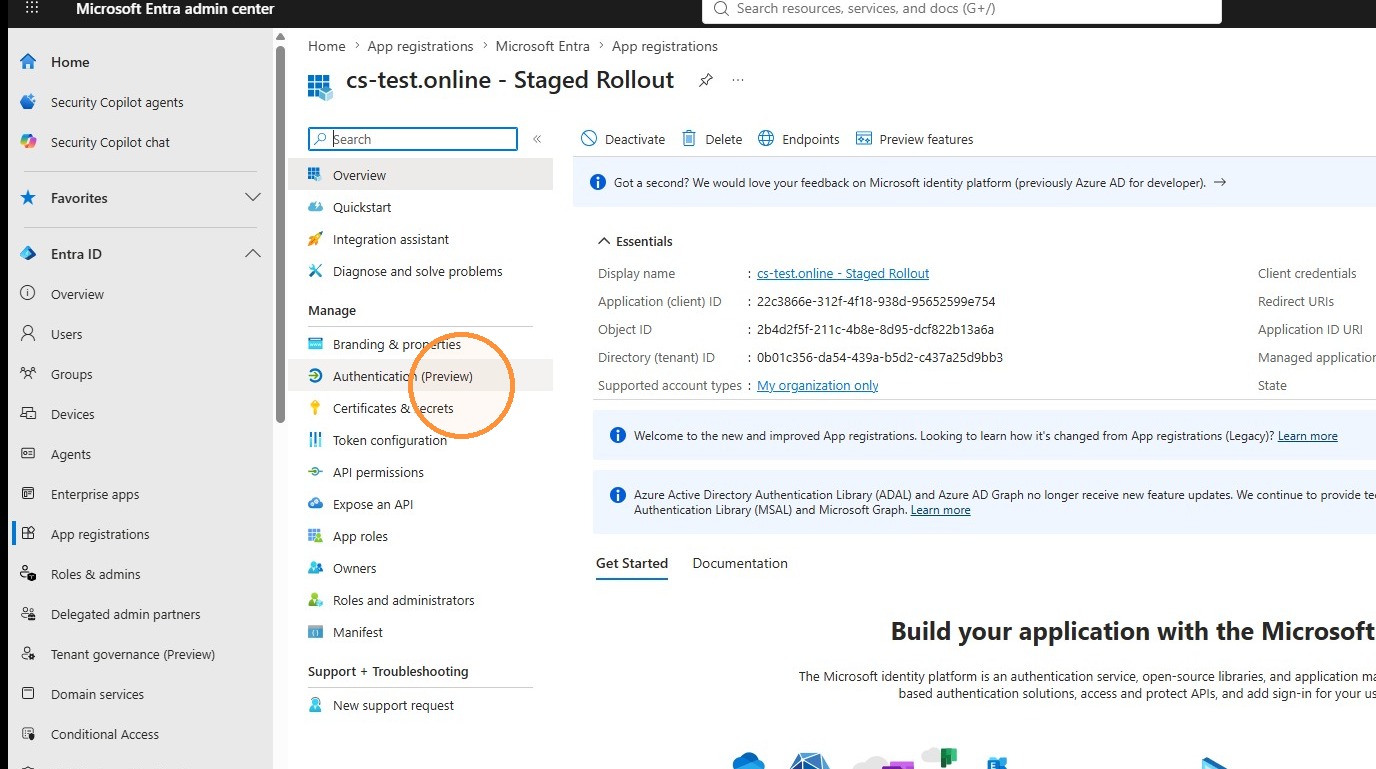1376x769 pixels.
Task: Click the Object ID value
Action: [875, 329]
